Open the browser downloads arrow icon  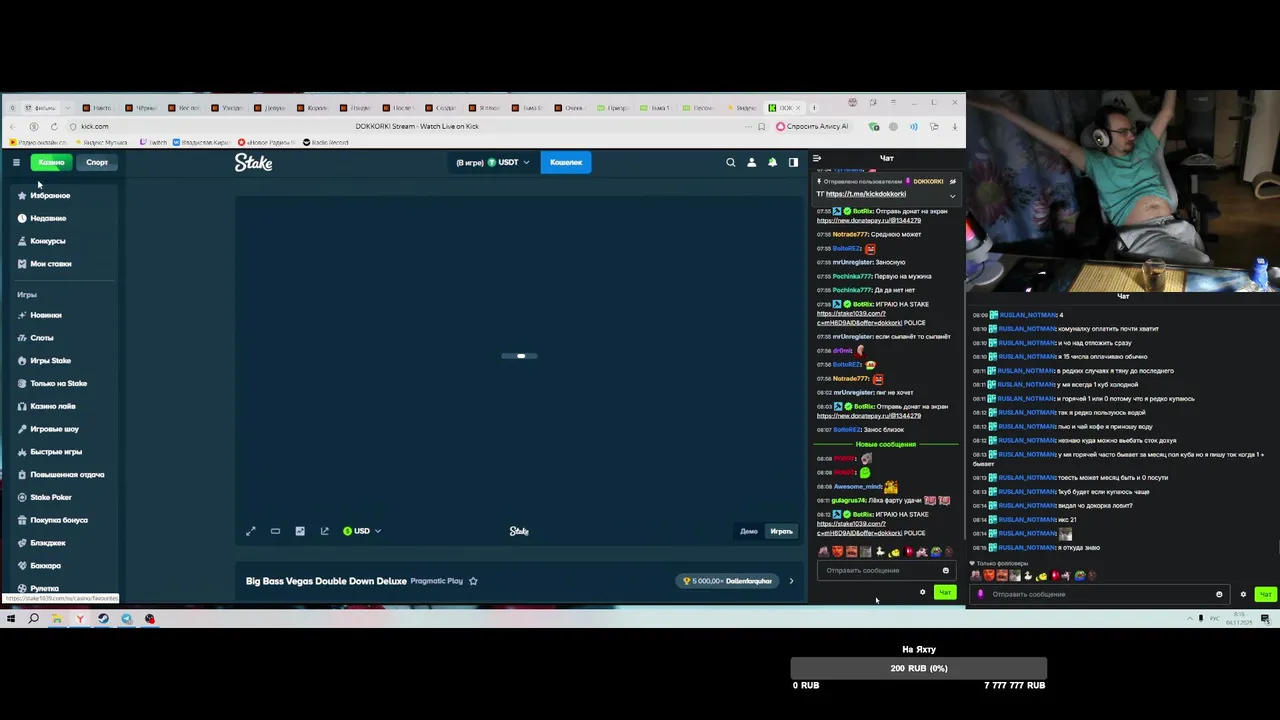[954, 127]
